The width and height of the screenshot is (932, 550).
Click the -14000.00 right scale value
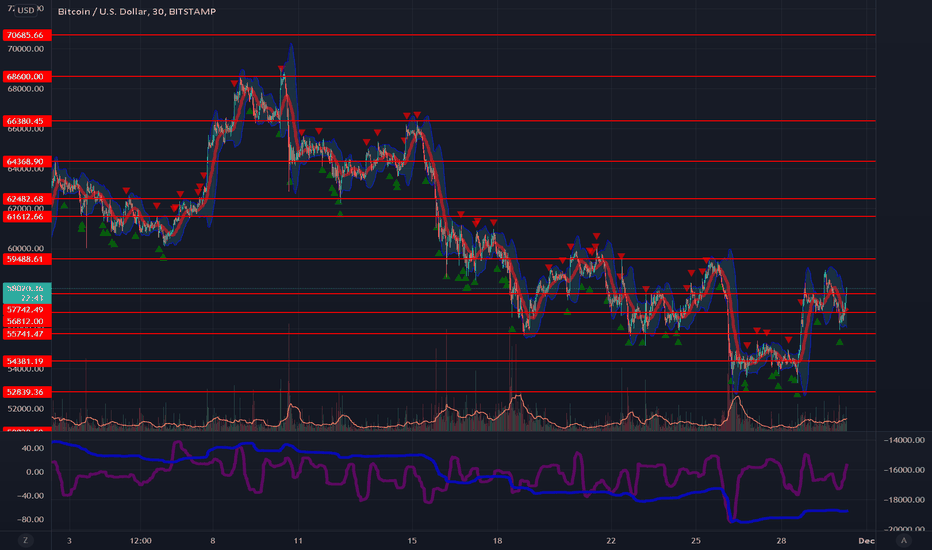[904, 440]
